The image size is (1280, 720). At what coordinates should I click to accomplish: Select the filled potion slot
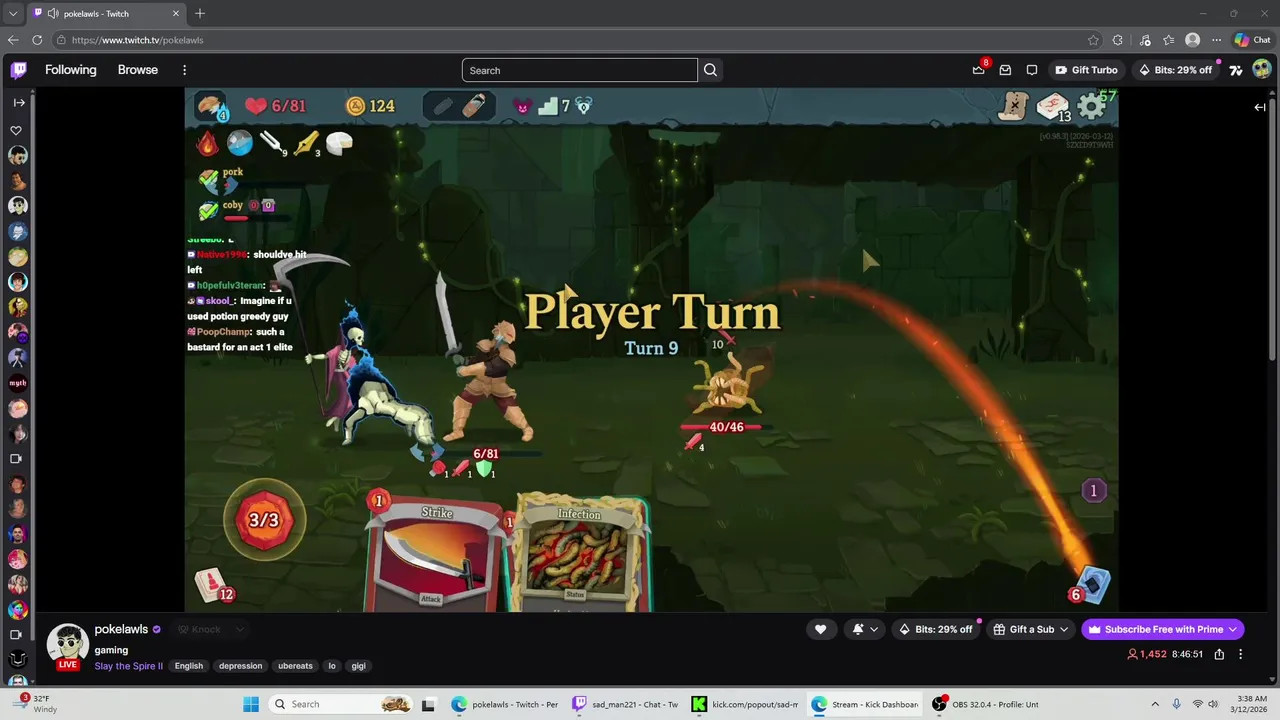tap(475, 106)
